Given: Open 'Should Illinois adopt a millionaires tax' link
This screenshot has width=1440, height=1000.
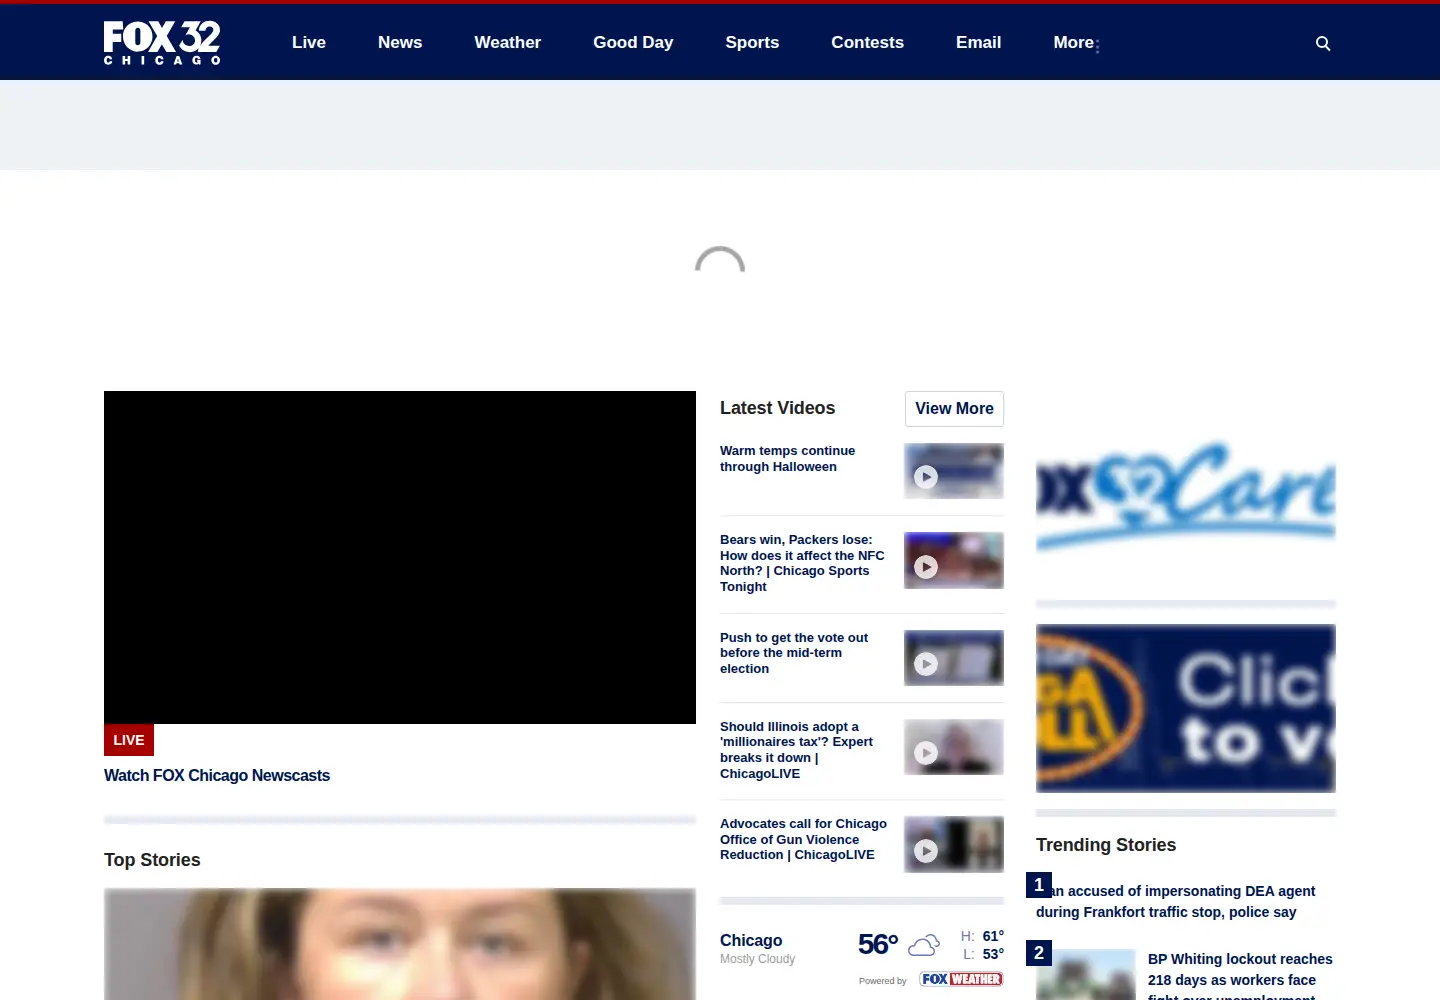Looking at the screenshot, I should coord(797,750).
